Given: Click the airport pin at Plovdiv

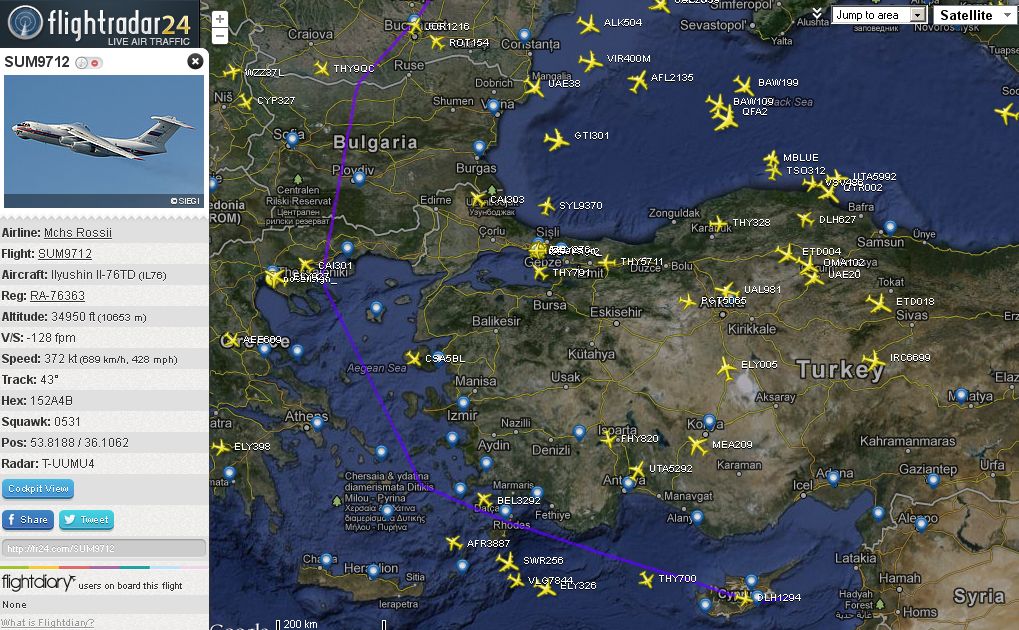Looking at the screenshot, I should coord(359,179).
